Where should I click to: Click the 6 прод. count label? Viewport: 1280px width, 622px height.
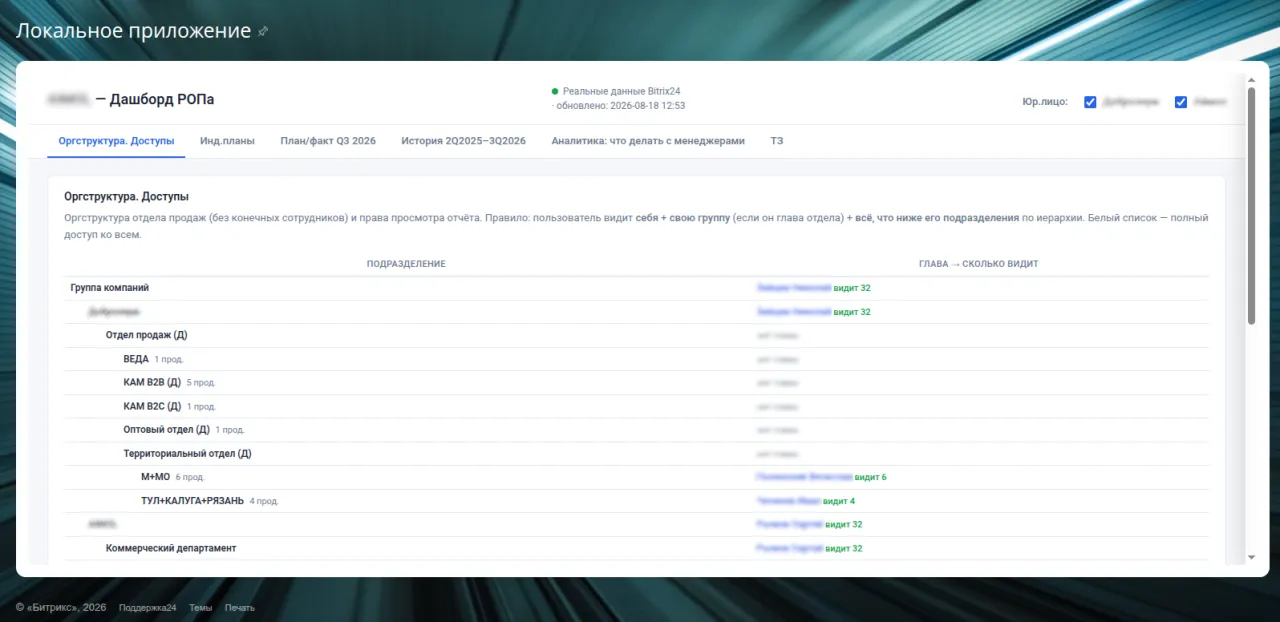pos(190,478)
